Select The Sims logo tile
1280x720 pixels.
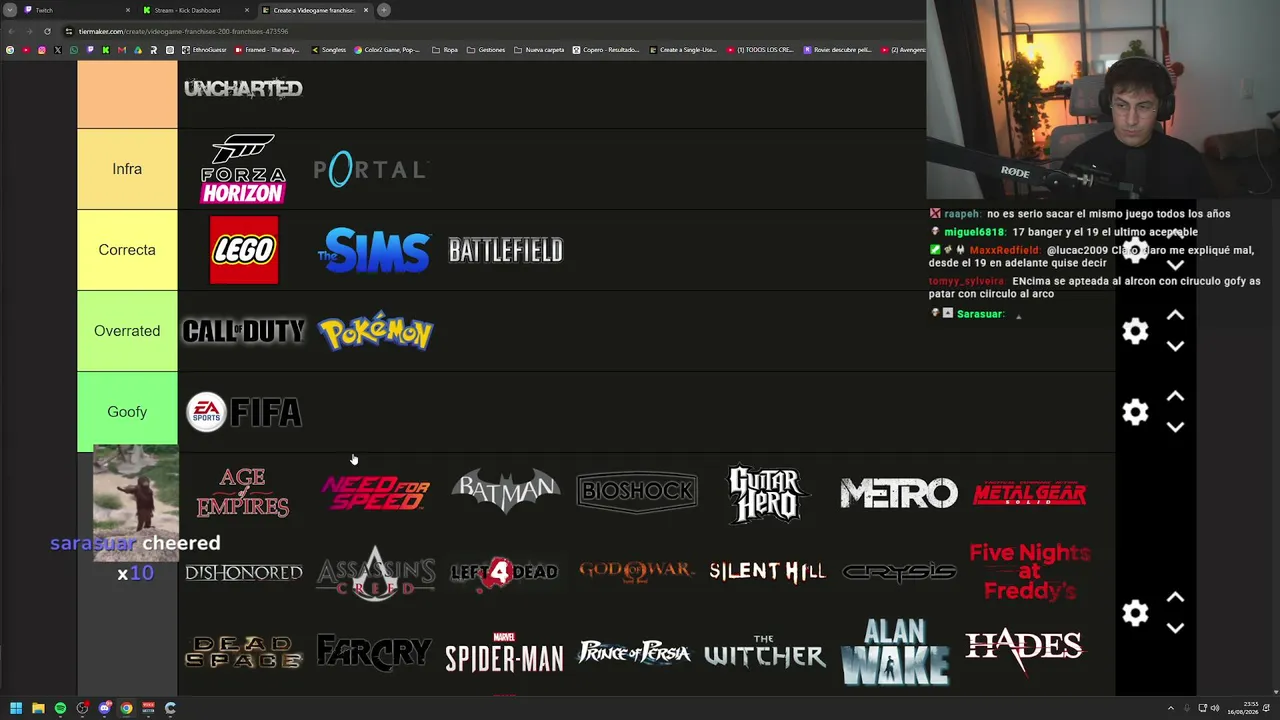(x=374, y=250)
